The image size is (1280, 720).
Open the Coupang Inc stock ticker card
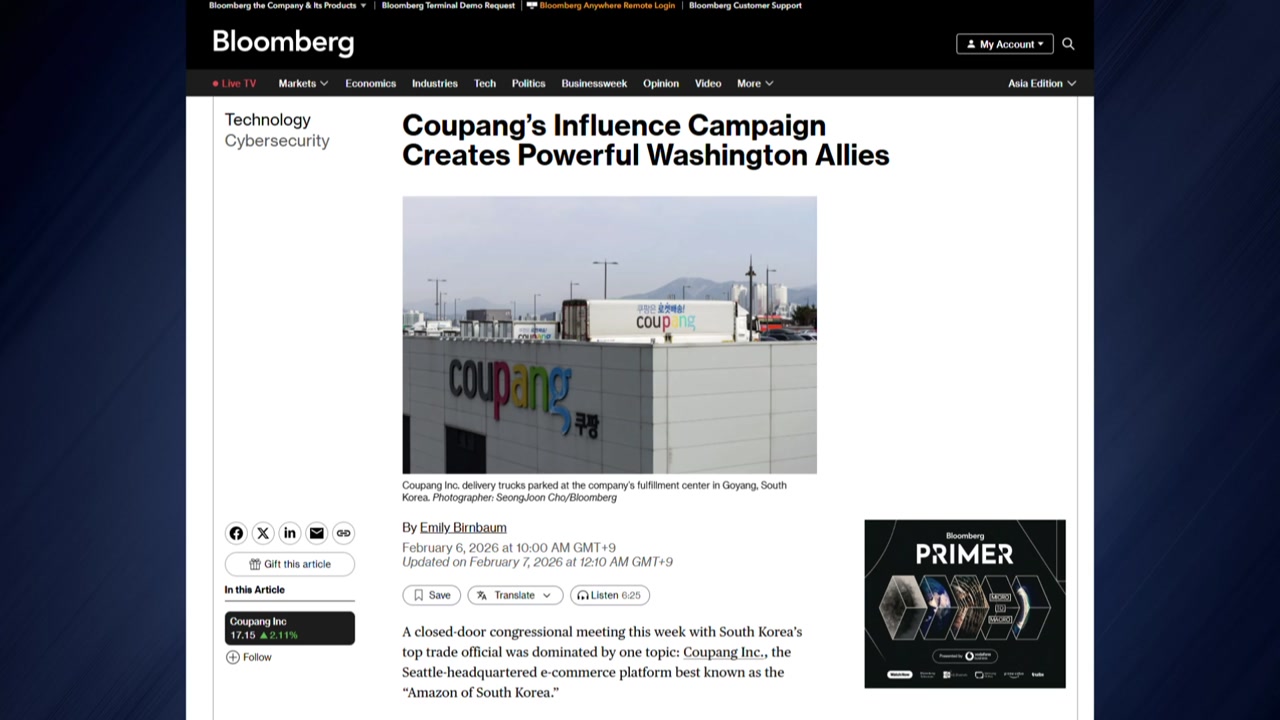pyautogui.click(x=290, y=628)
